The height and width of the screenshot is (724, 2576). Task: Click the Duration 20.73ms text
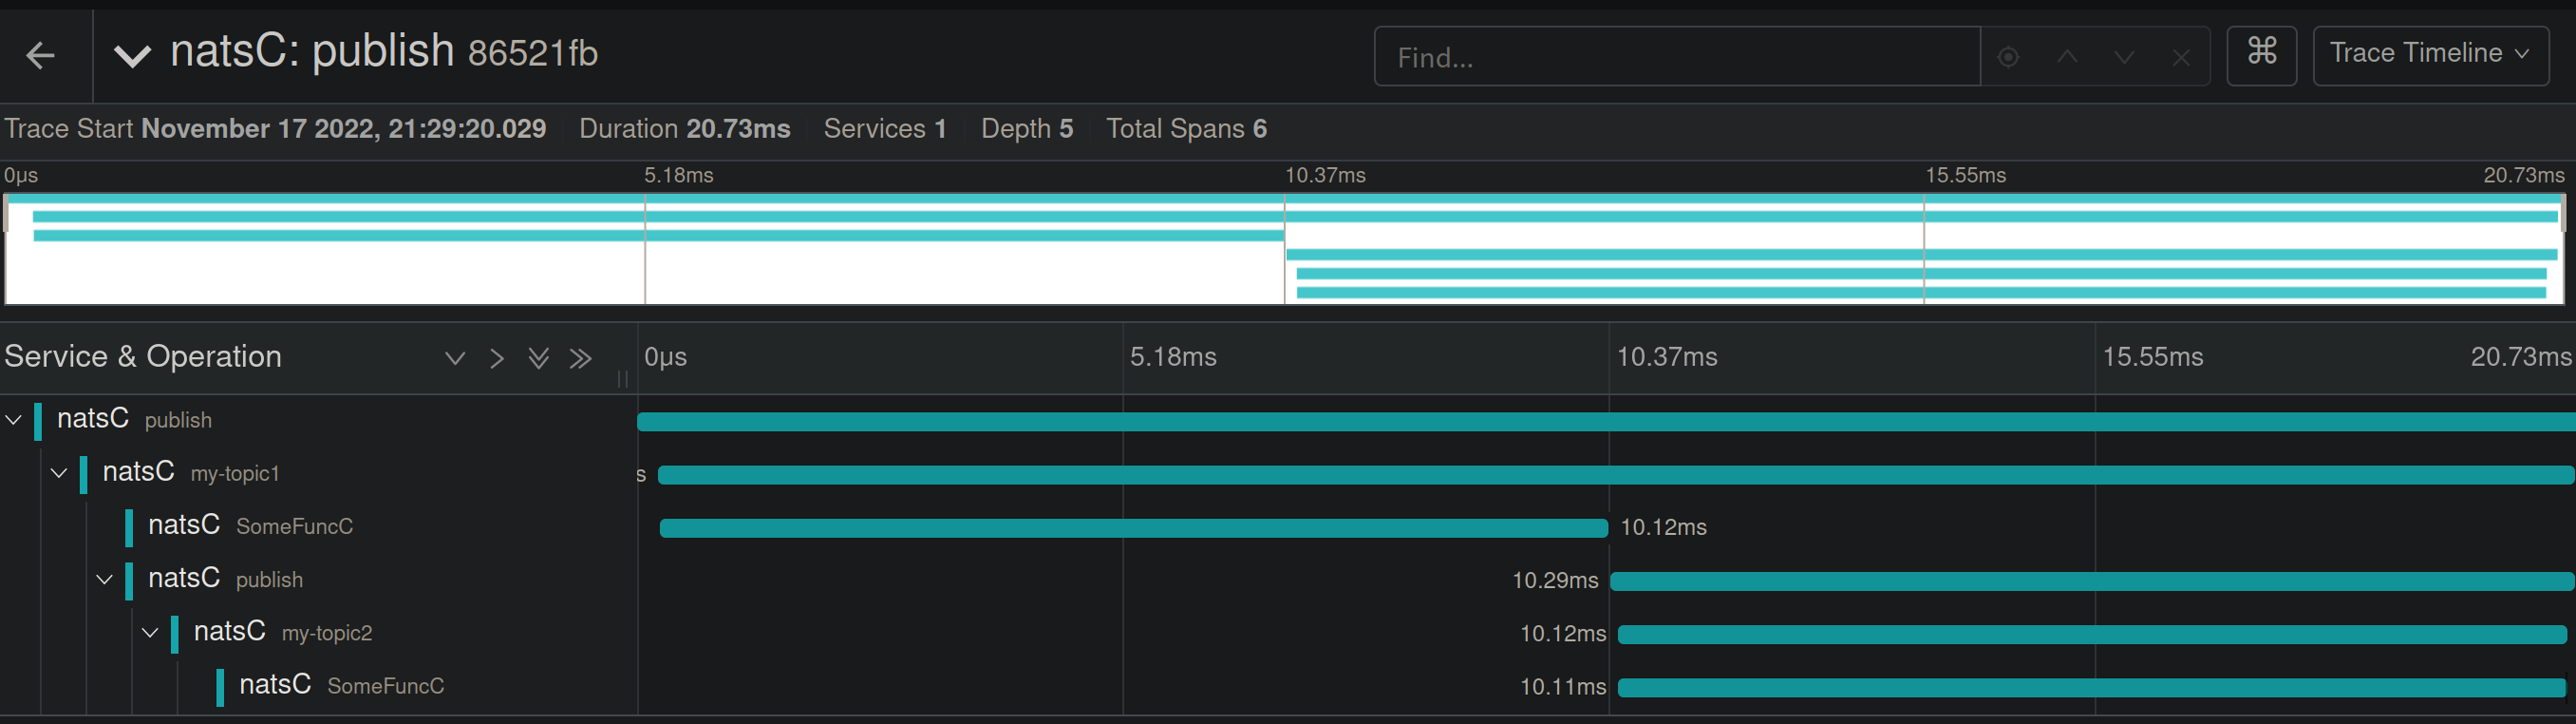(x=685, y=129)
